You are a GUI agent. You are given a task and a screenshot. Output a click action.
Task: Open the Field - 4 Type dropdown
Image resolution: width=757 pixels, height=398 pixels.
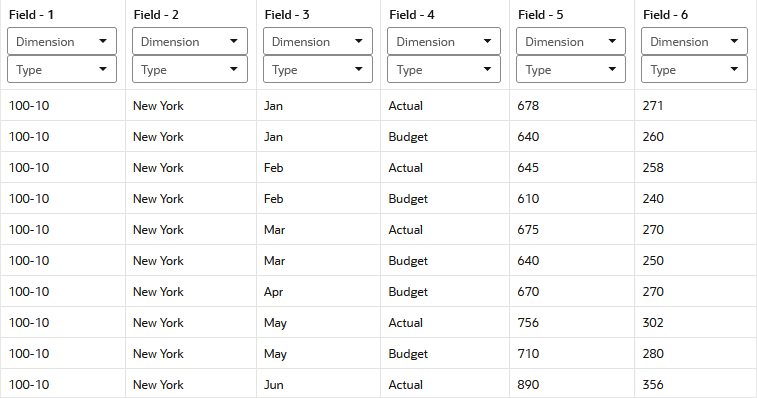pos(444,70)
